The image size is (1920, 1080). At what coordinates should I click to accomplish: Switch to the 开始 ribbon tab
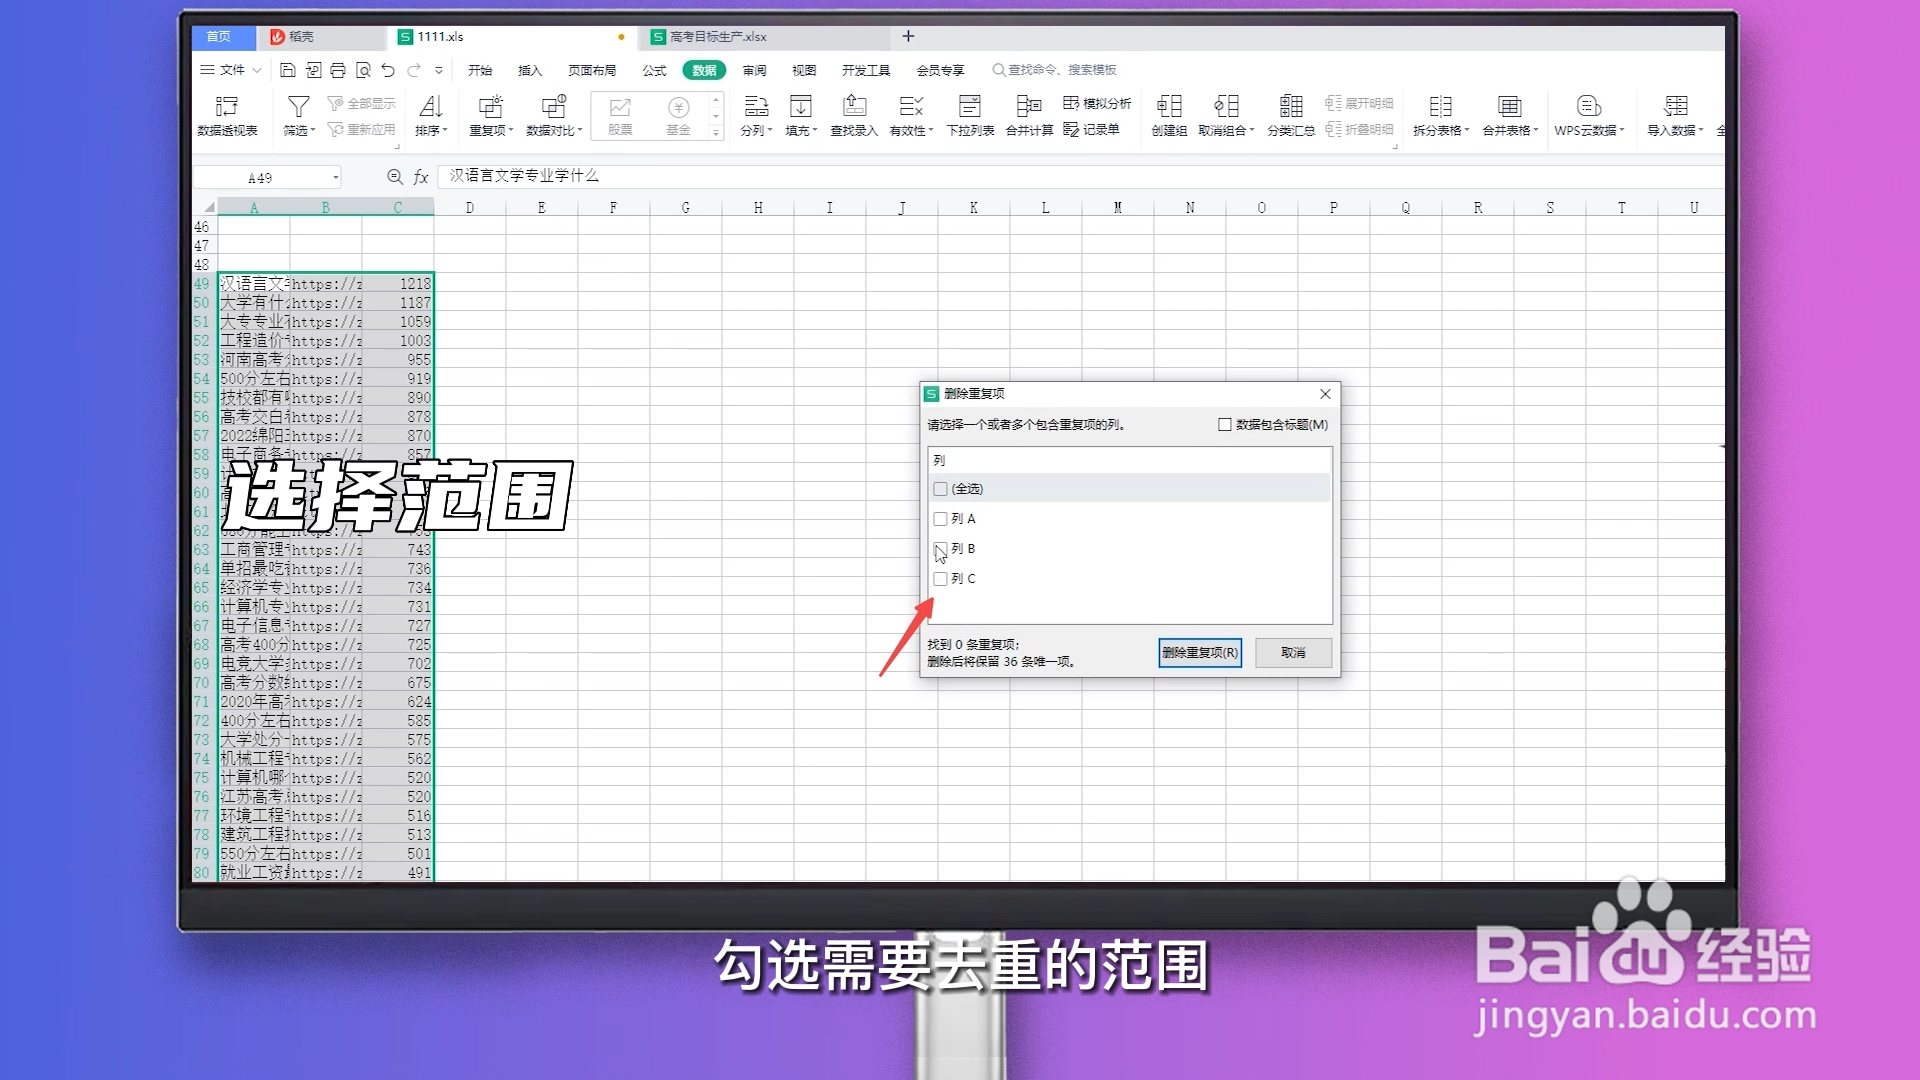pyautogui.click(x=481, y=70)
